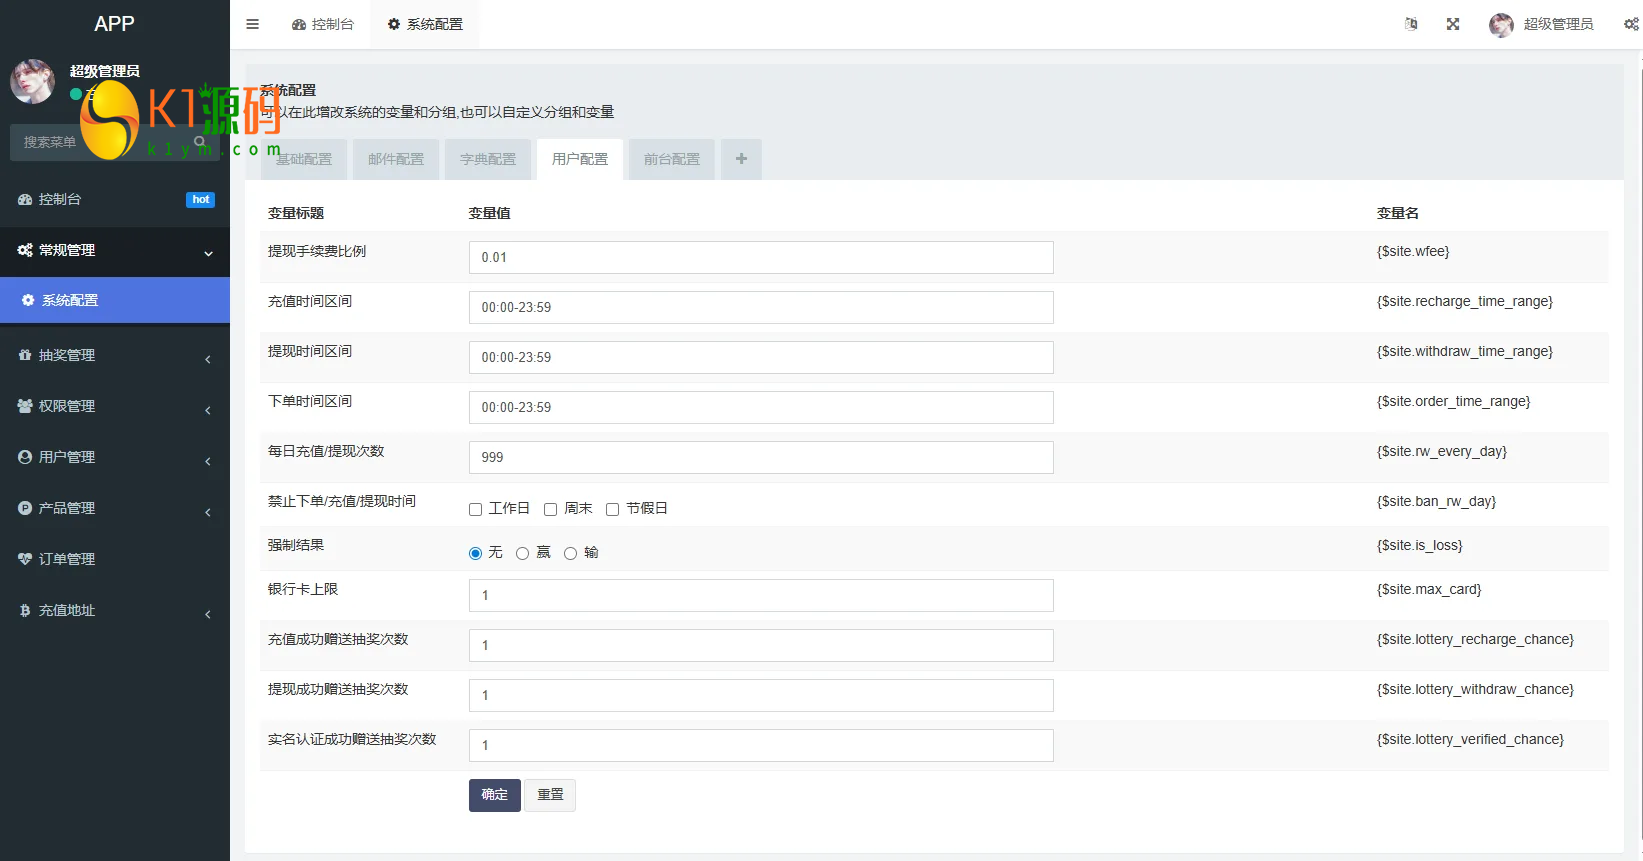The width and height of the screenshot is (1643, 861).
Task: Switch to the 邮件配置 tab
Action: coord(396,159)
